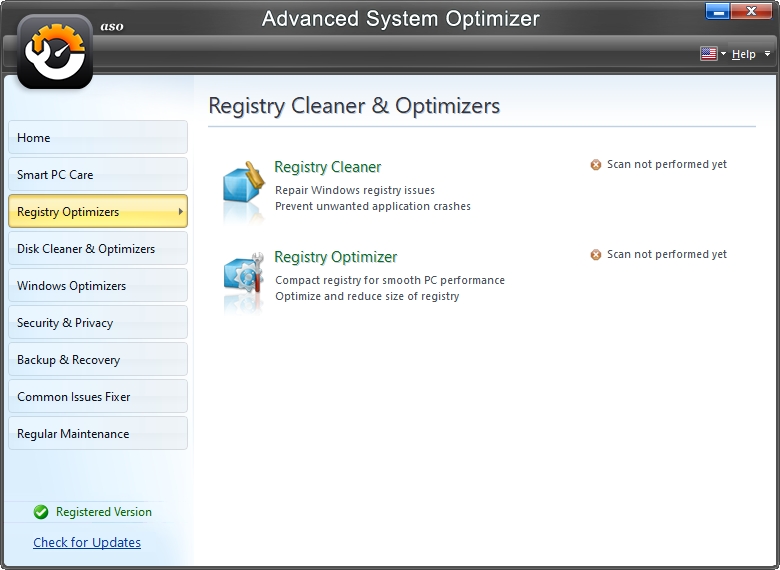The image size is (780, 570).
Task: Go to the Home section
Action: [x=98, y=137]
